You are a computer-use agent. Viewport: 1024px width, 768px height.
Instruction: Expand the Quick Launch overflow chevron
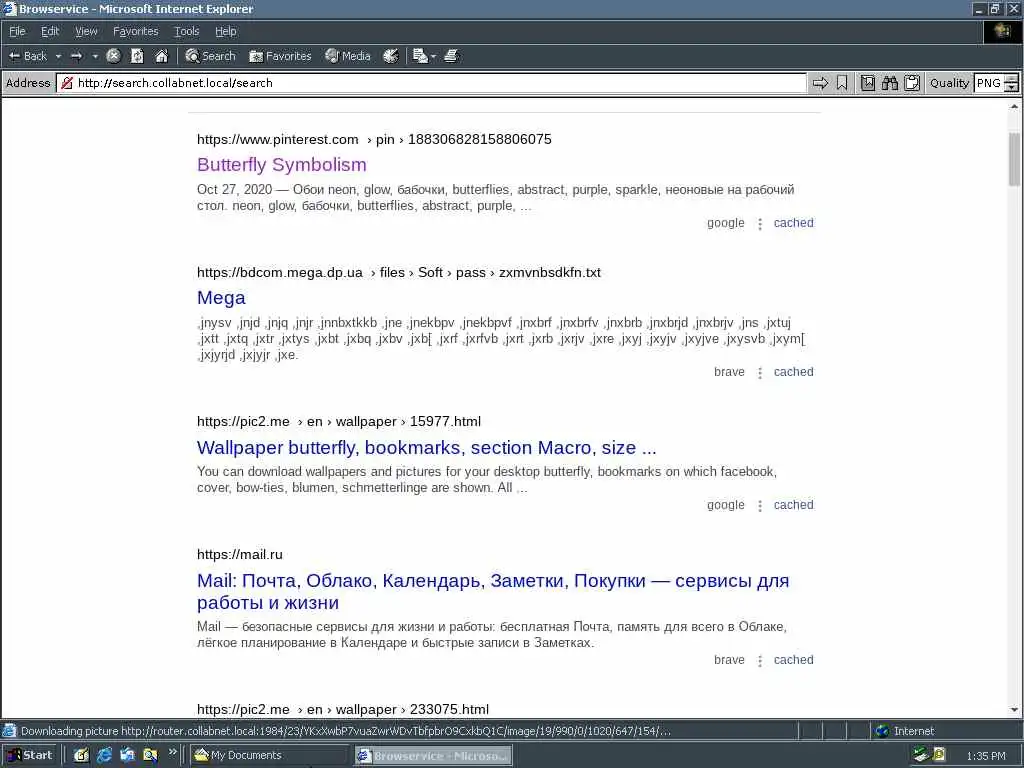click(x=172, y=753)
